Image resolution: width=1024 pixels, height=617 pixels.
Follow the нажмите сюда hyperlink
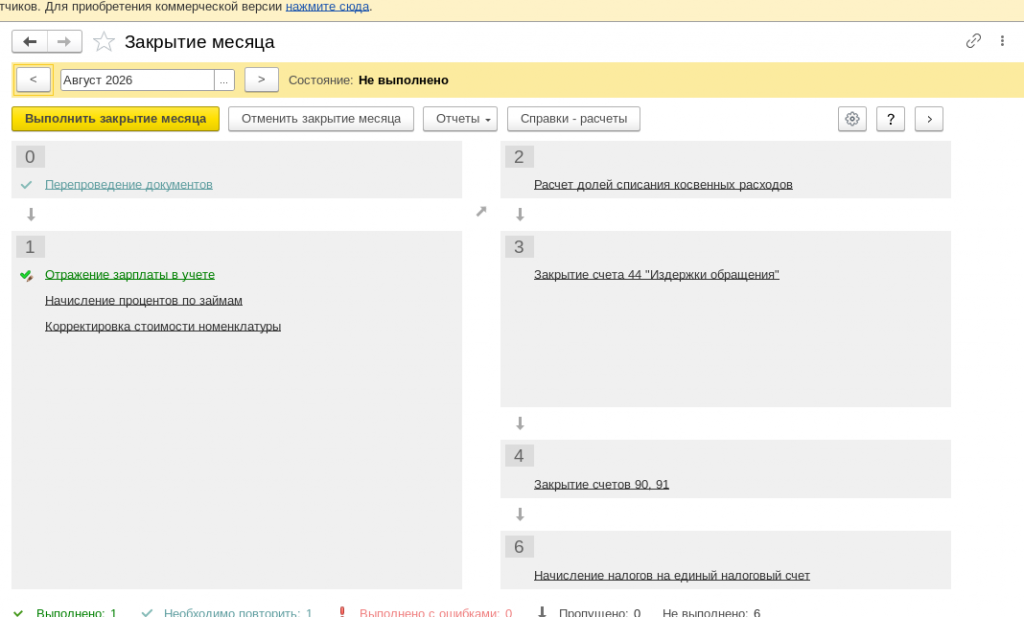(327, 7)
